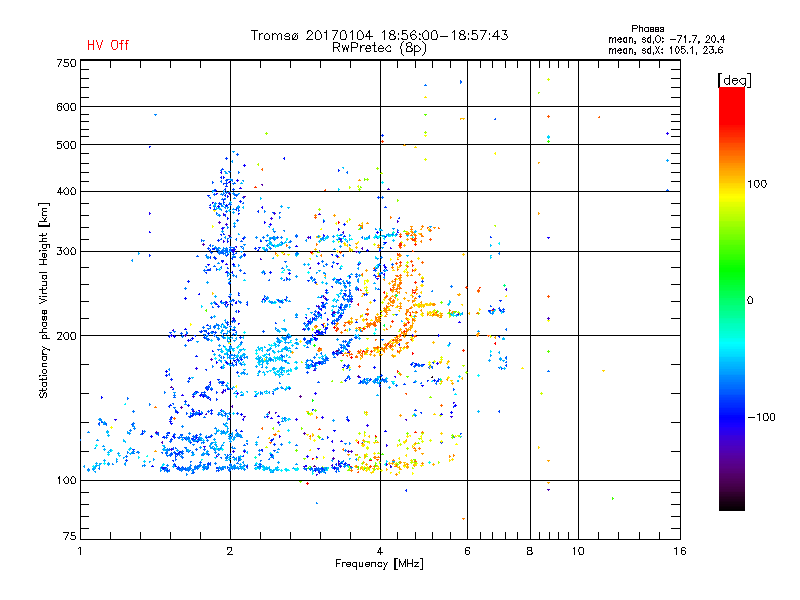Click the x-axis '8' tick label
Viewport: 800px width, 600px height.
(530, 551)
